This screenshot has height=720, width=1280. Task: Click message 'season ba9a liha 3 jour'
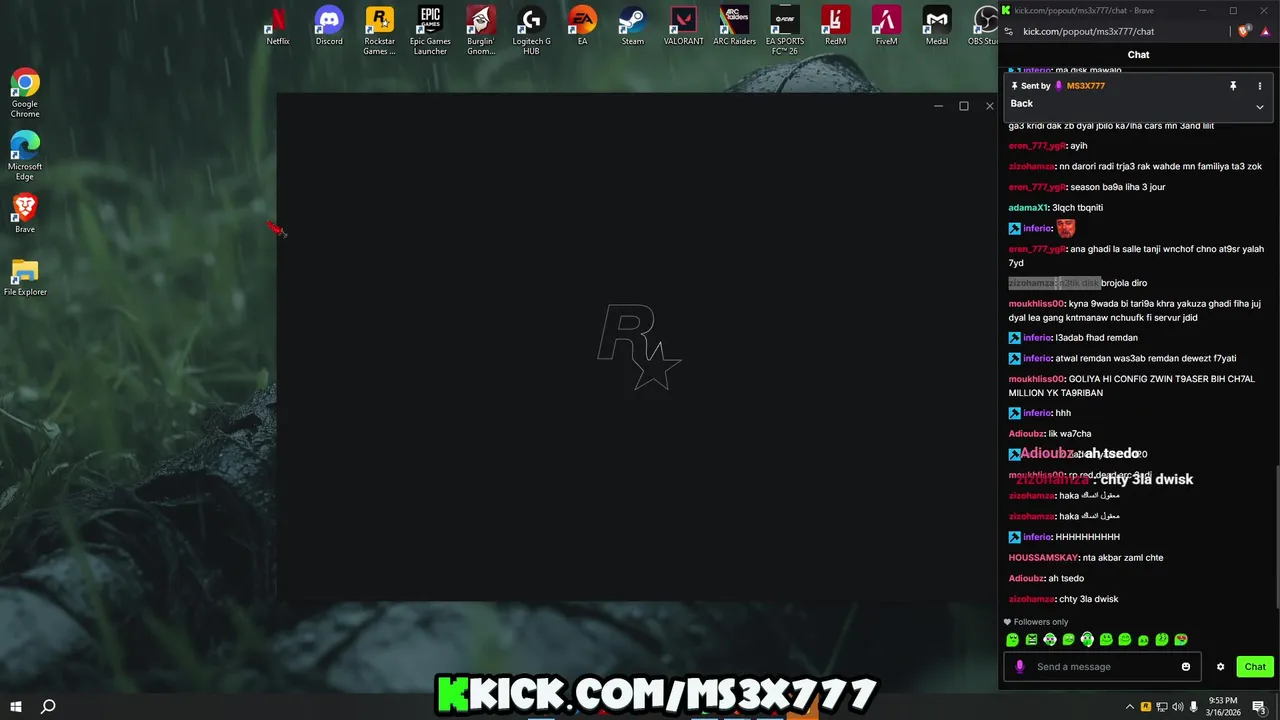point(1117,187)
